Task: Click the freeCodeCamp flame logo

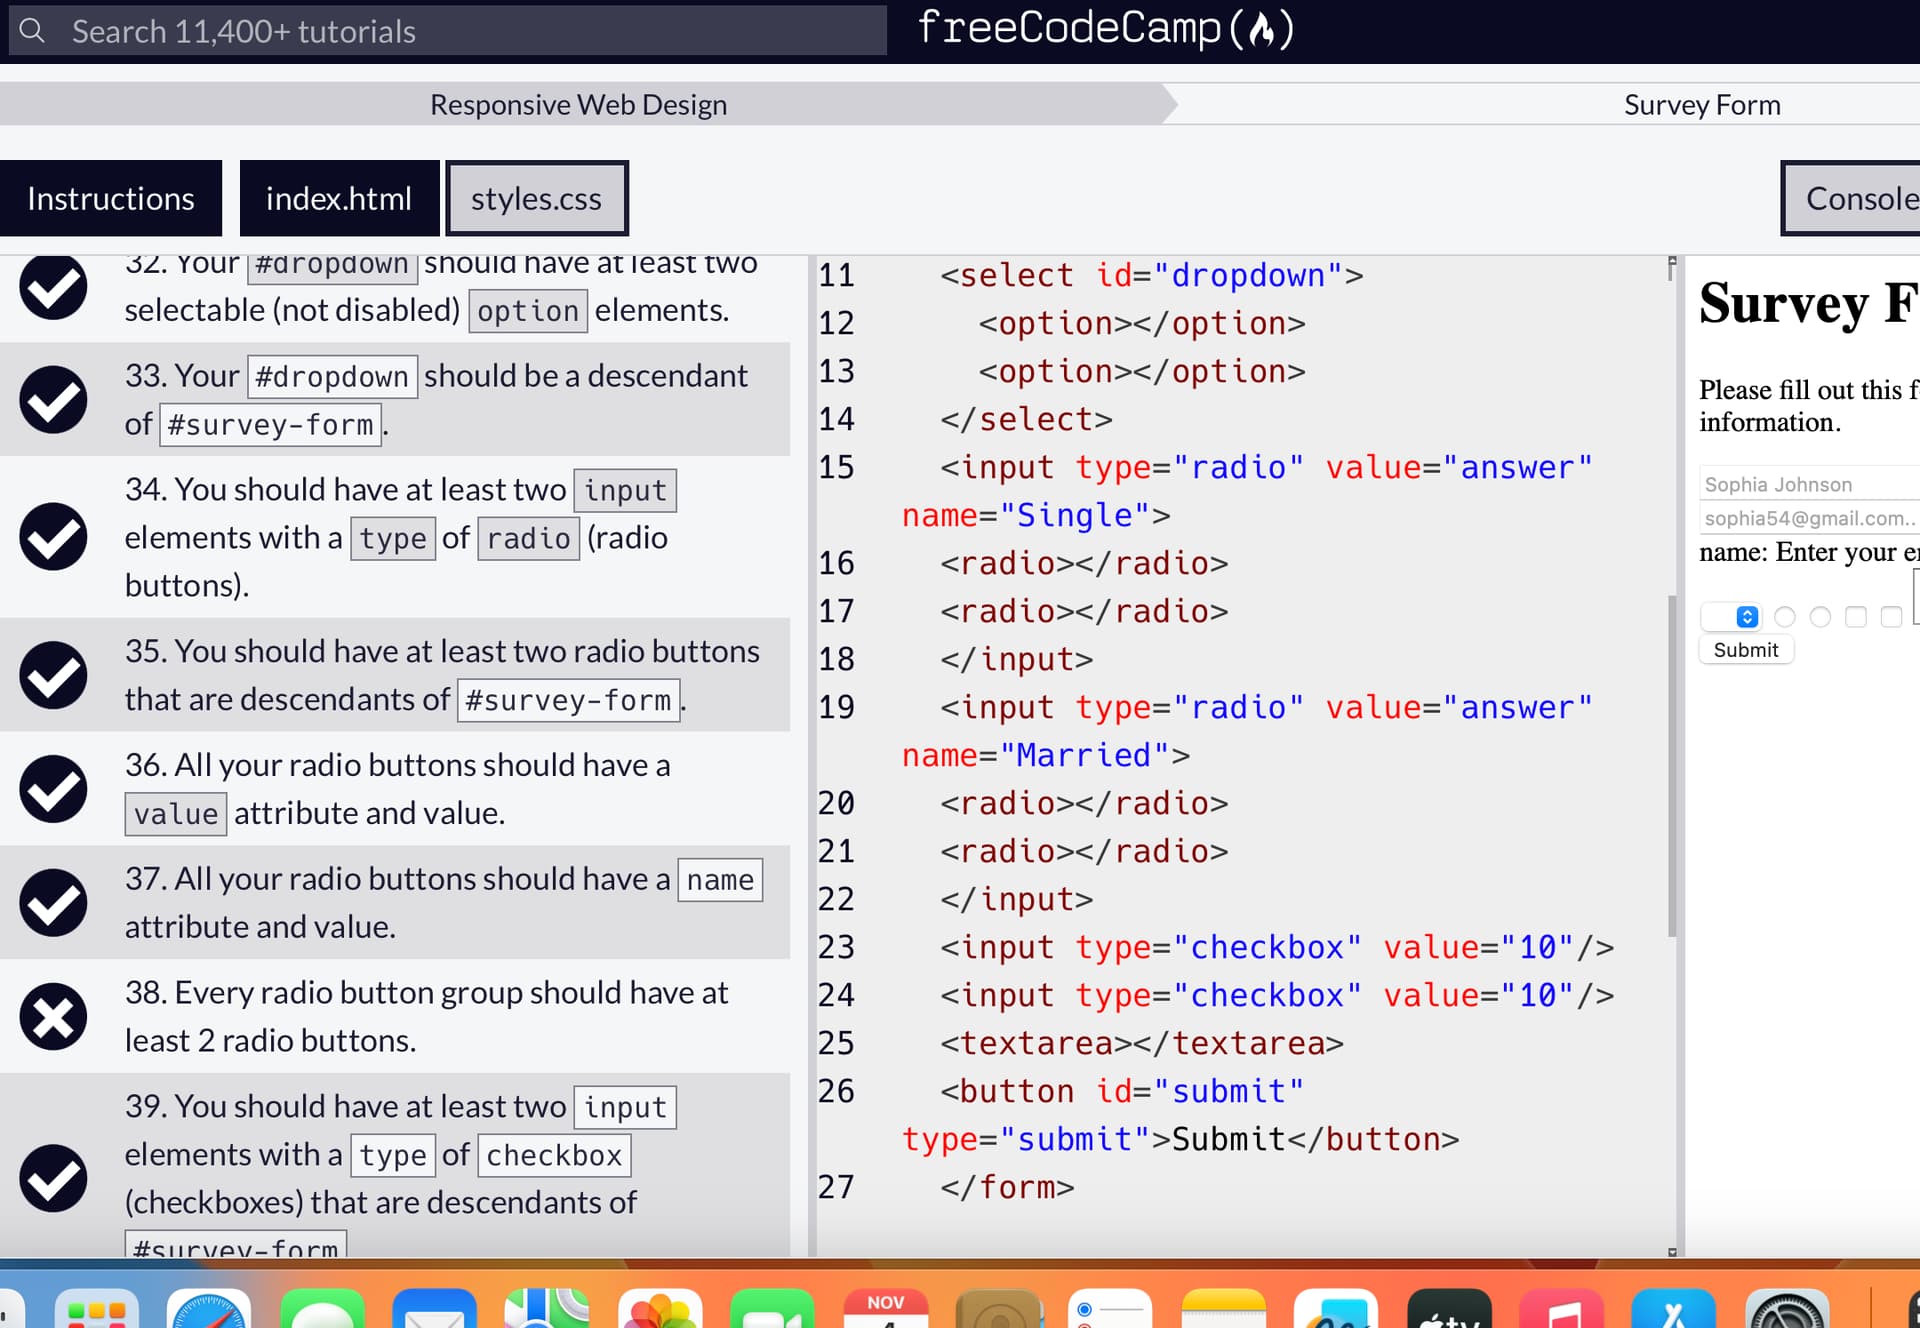Action: tap(1262, 29)
